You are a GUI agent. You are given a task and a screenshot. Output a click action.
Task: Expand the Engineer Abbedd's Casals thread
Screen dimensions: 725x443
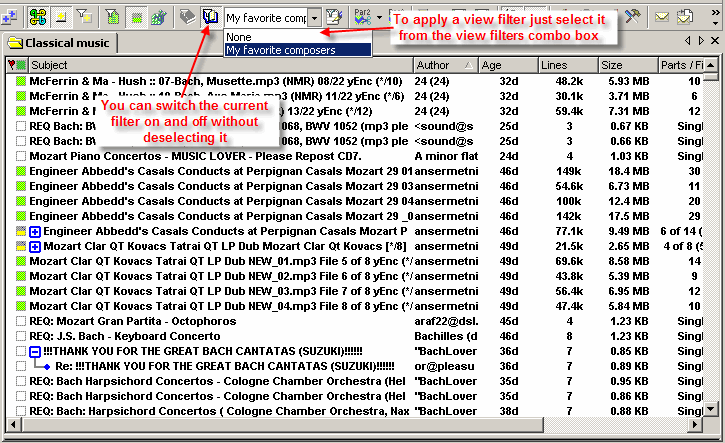[36, 231]
